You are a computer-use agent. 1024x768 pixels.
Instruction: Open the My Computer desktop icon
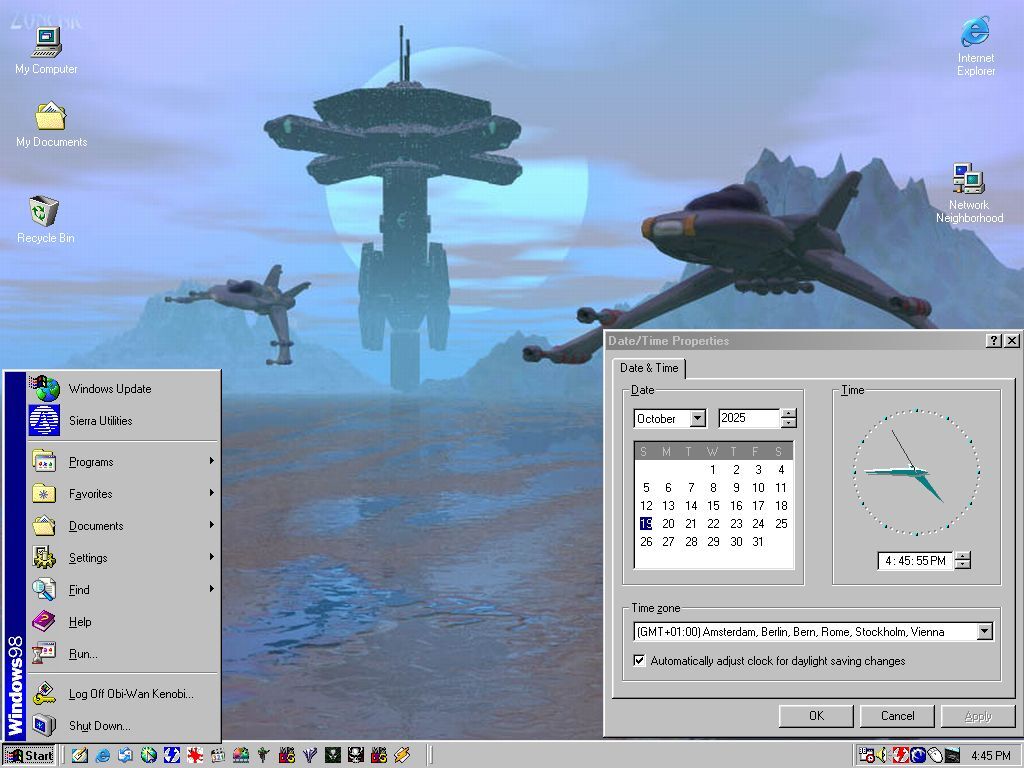click(x=46, y=43)
